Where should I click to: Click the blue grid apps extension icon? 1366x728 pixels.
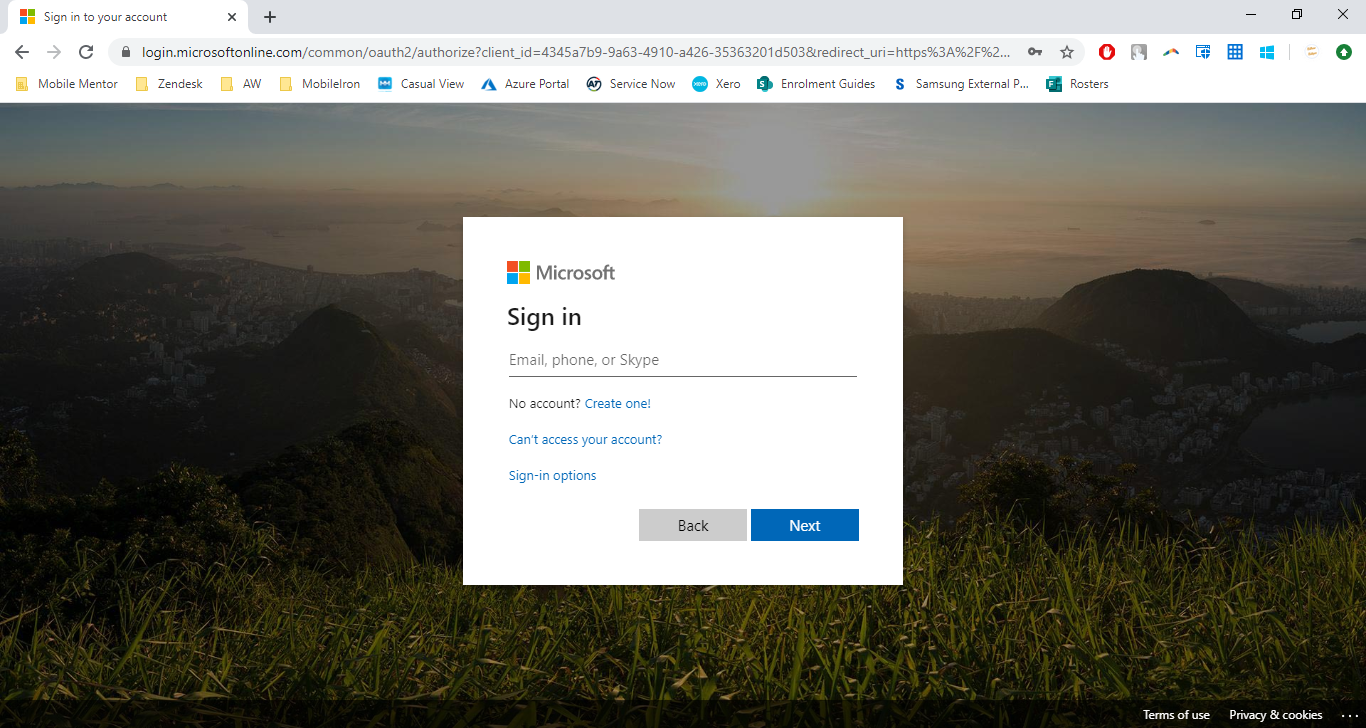[x=1235, y=52]
